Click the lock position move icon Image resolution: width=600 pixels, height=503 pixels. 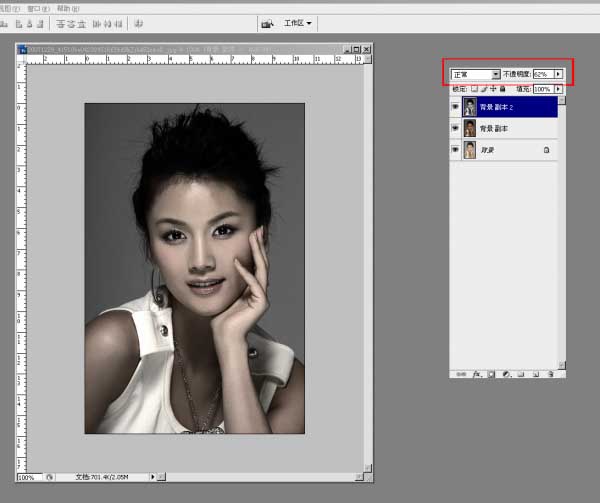click(493, 89)
